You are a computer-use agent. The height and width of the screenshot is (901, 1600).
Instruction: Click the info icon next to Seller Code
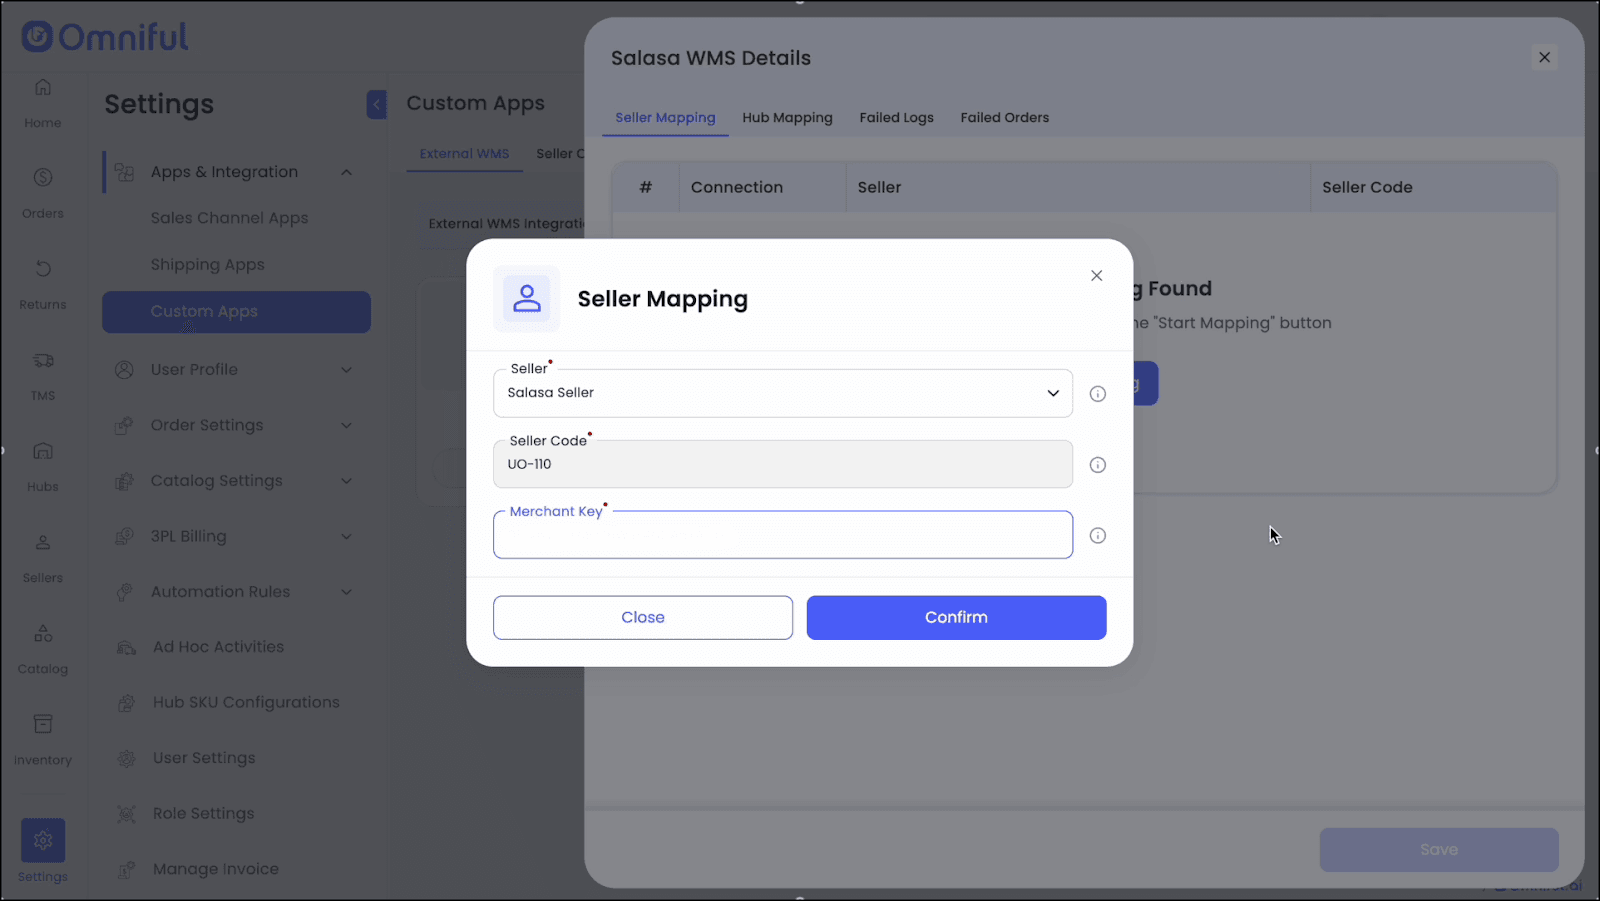[x=1097, y=465]
